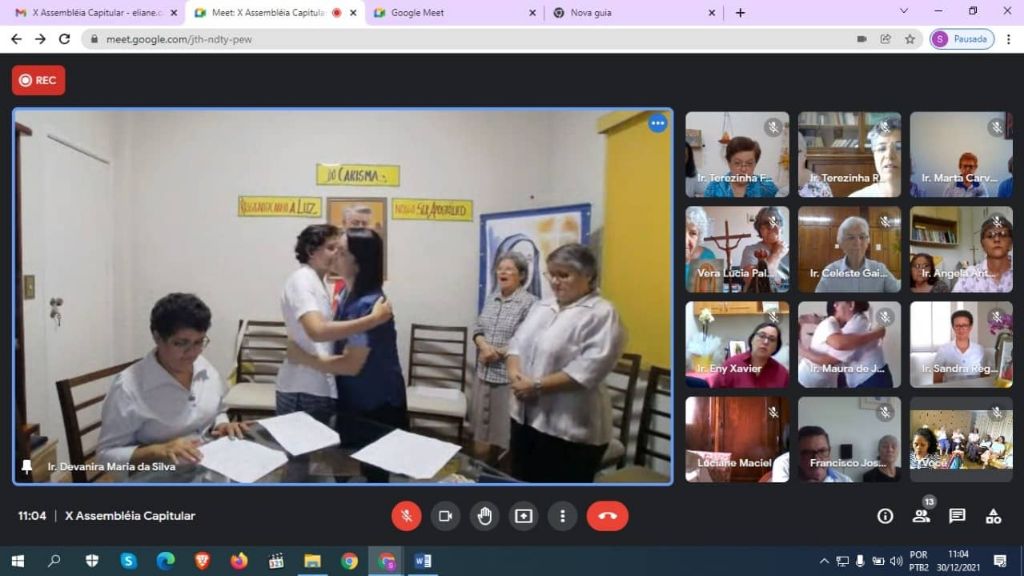Screen dimensions: 1024x576
Task: Open the activities panel
Action: 993,516
